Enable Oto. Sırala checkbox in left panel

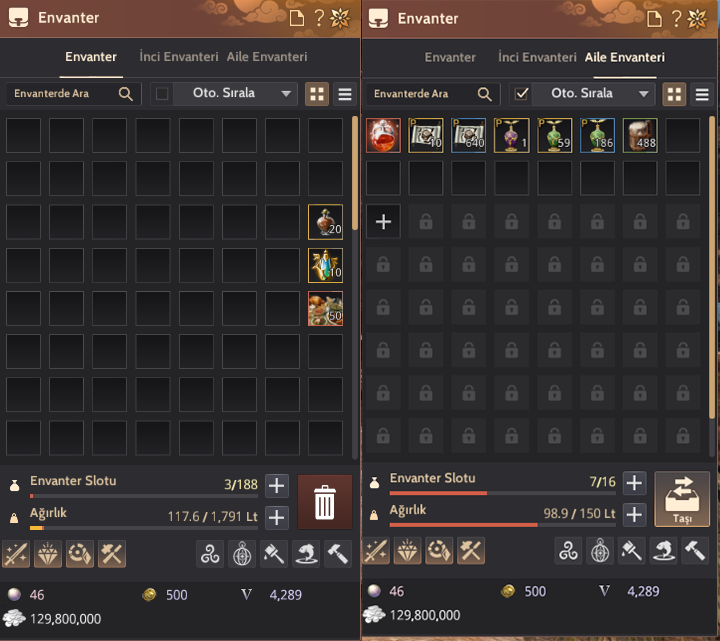[162, 94]
